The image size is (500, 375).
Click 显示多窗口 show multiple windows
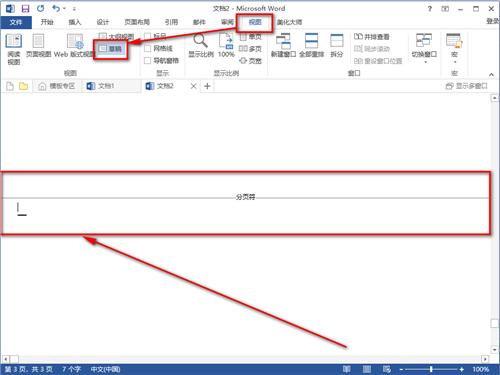(x=466, y=86)
